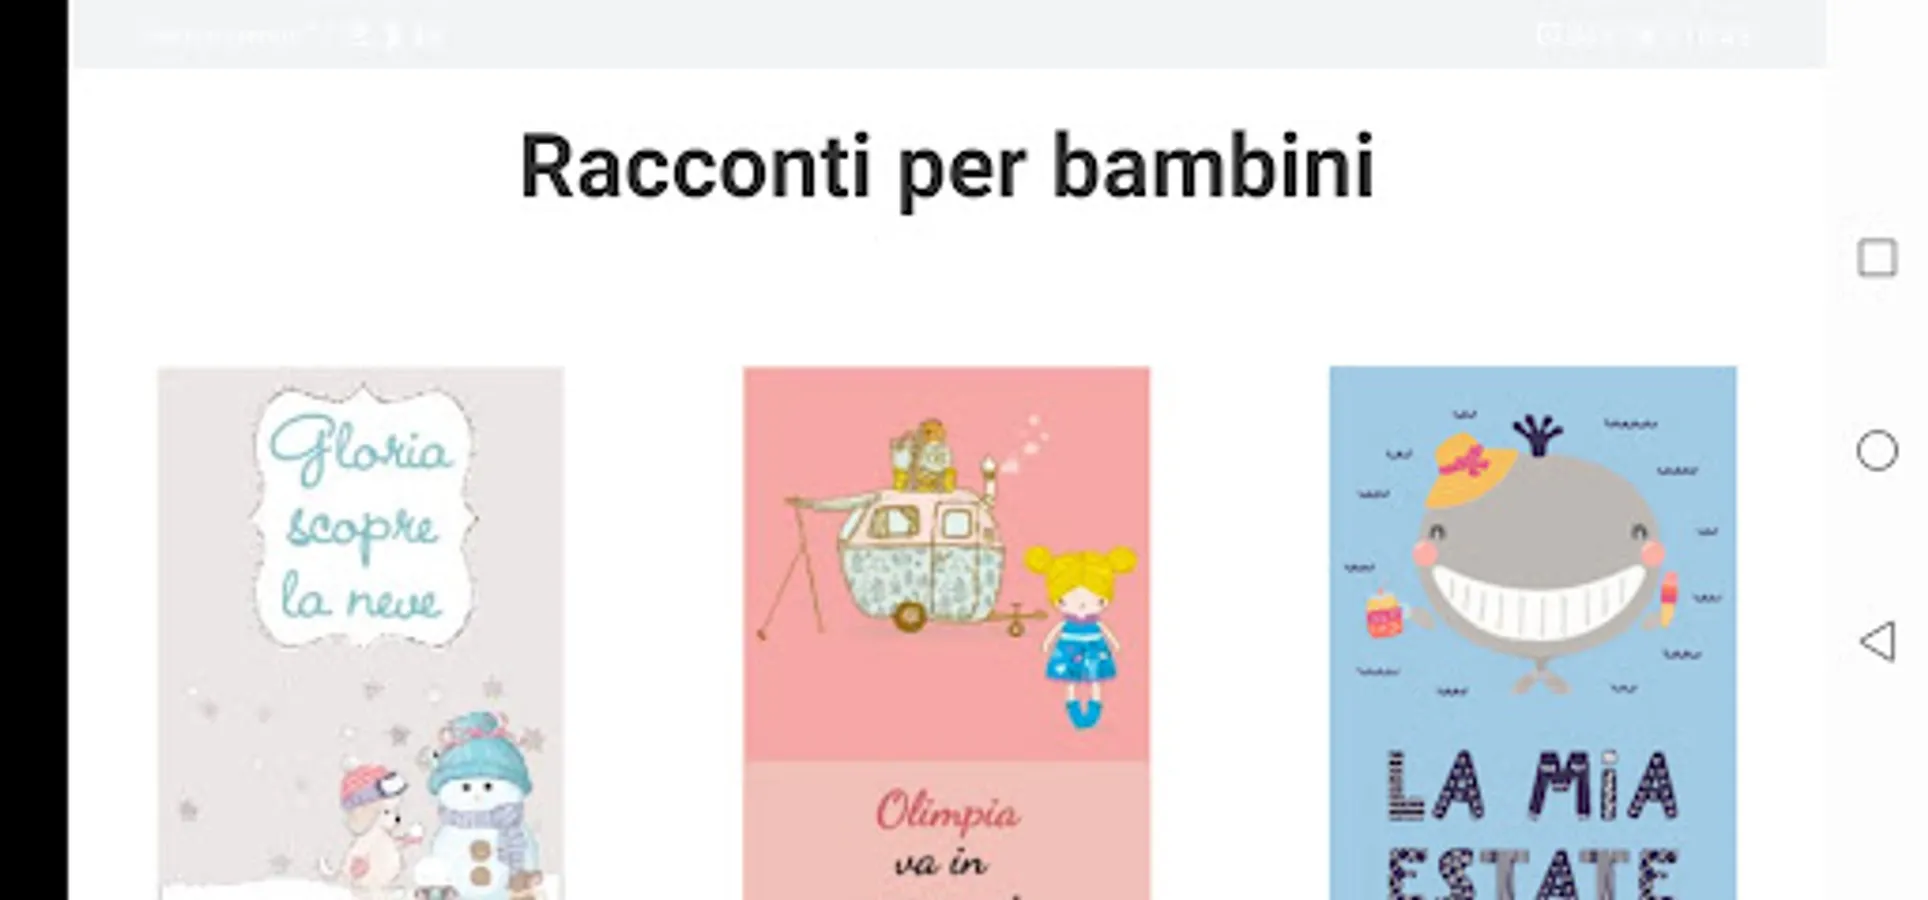Screen dimensions: 1928x900
Task: Tap the Android back triangle button
Action: pyautogui.click(x=1877, y=641)
